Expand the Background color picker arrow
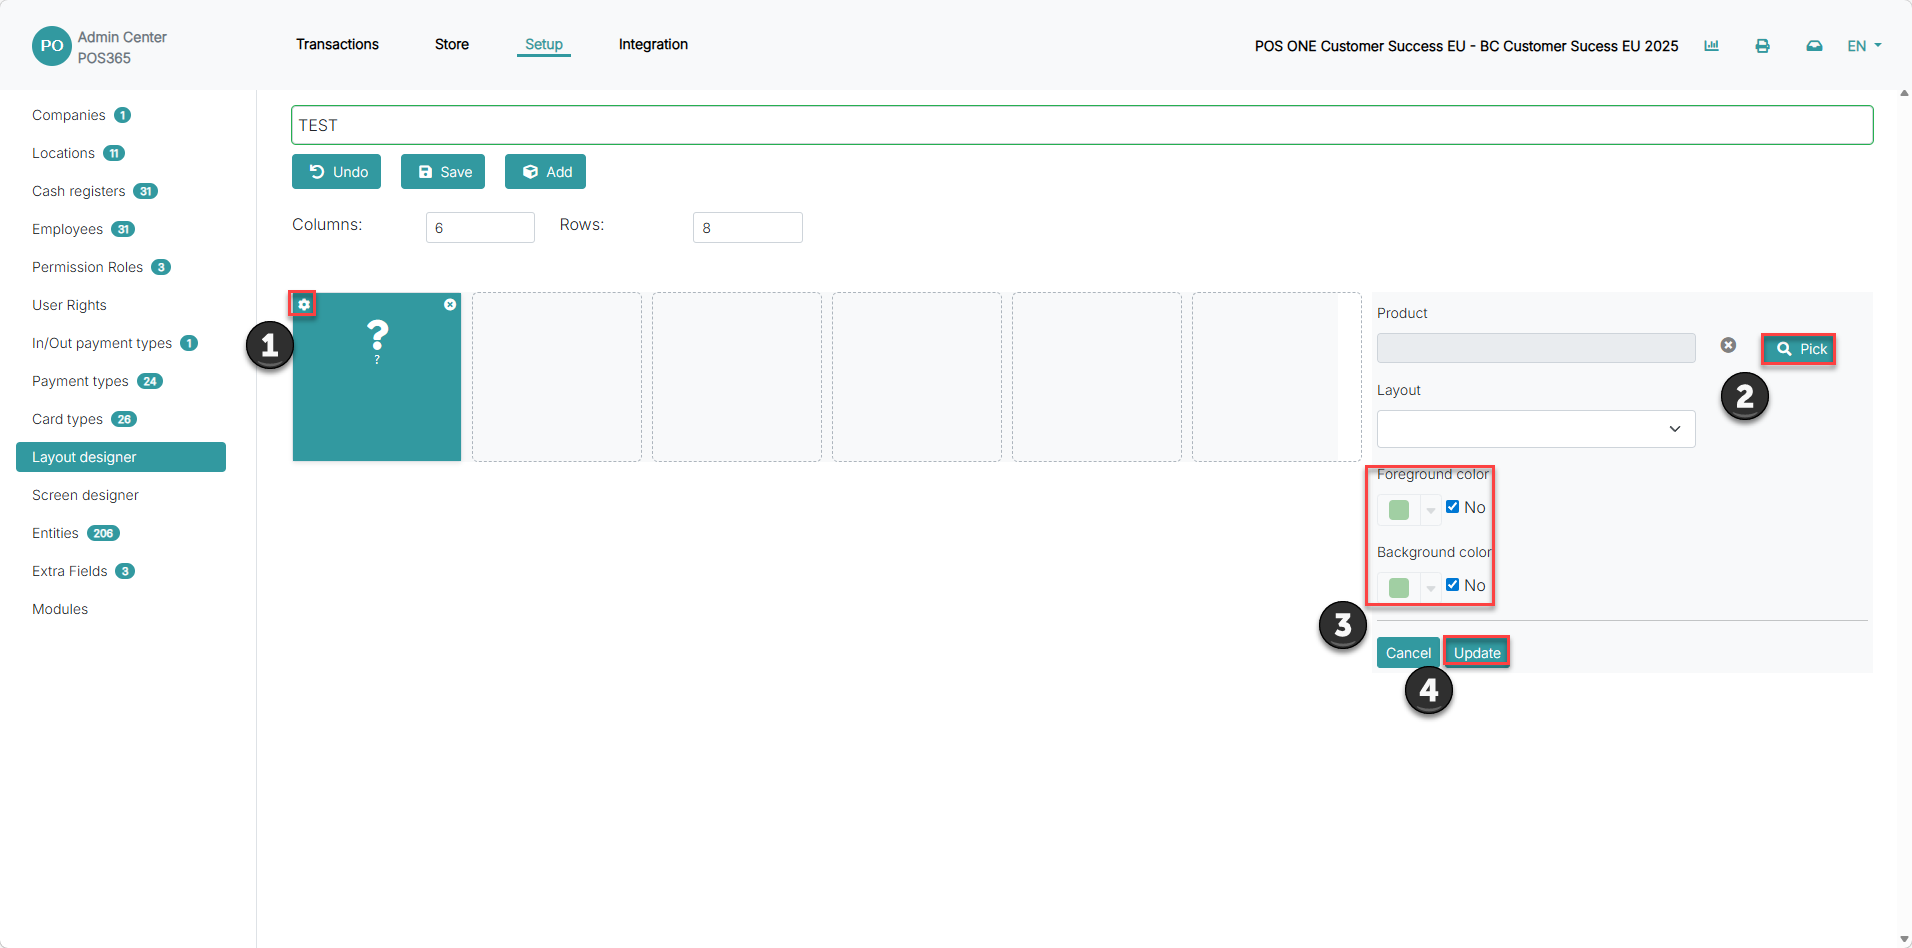 coord(1431,588)
